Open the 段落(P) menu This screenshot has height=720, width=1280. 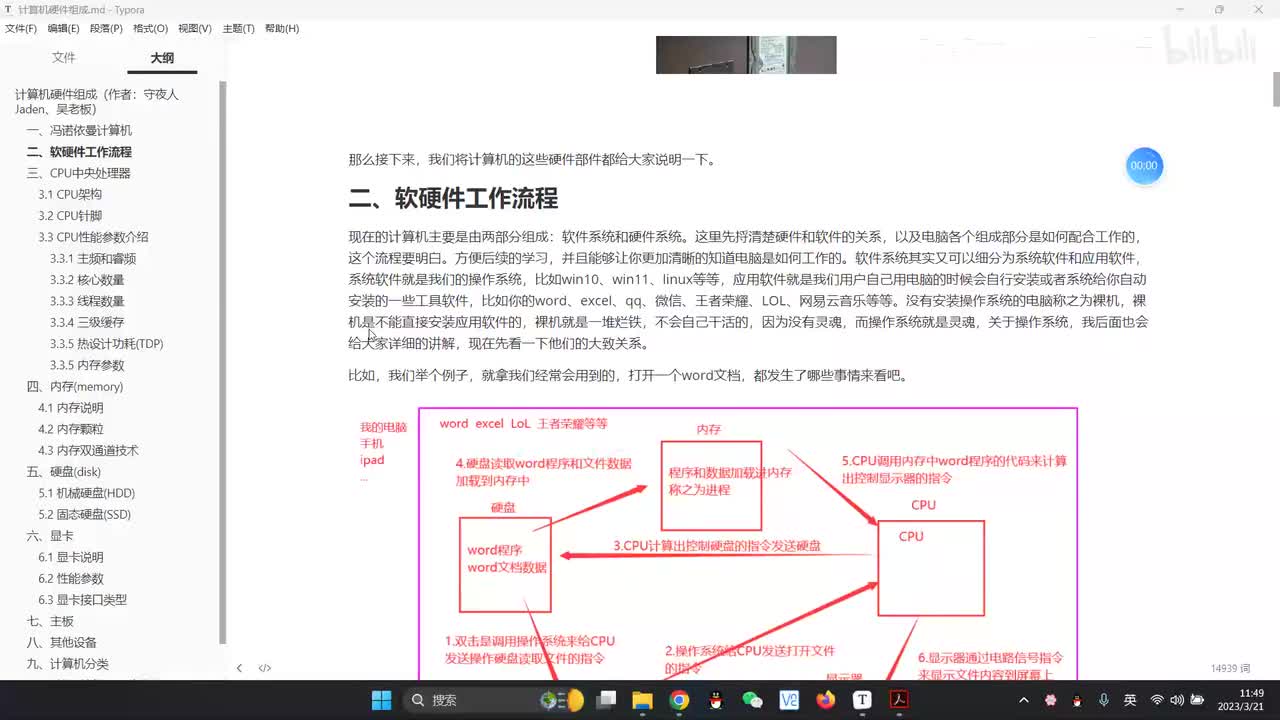pyautogui.click(x=106, y=29)
